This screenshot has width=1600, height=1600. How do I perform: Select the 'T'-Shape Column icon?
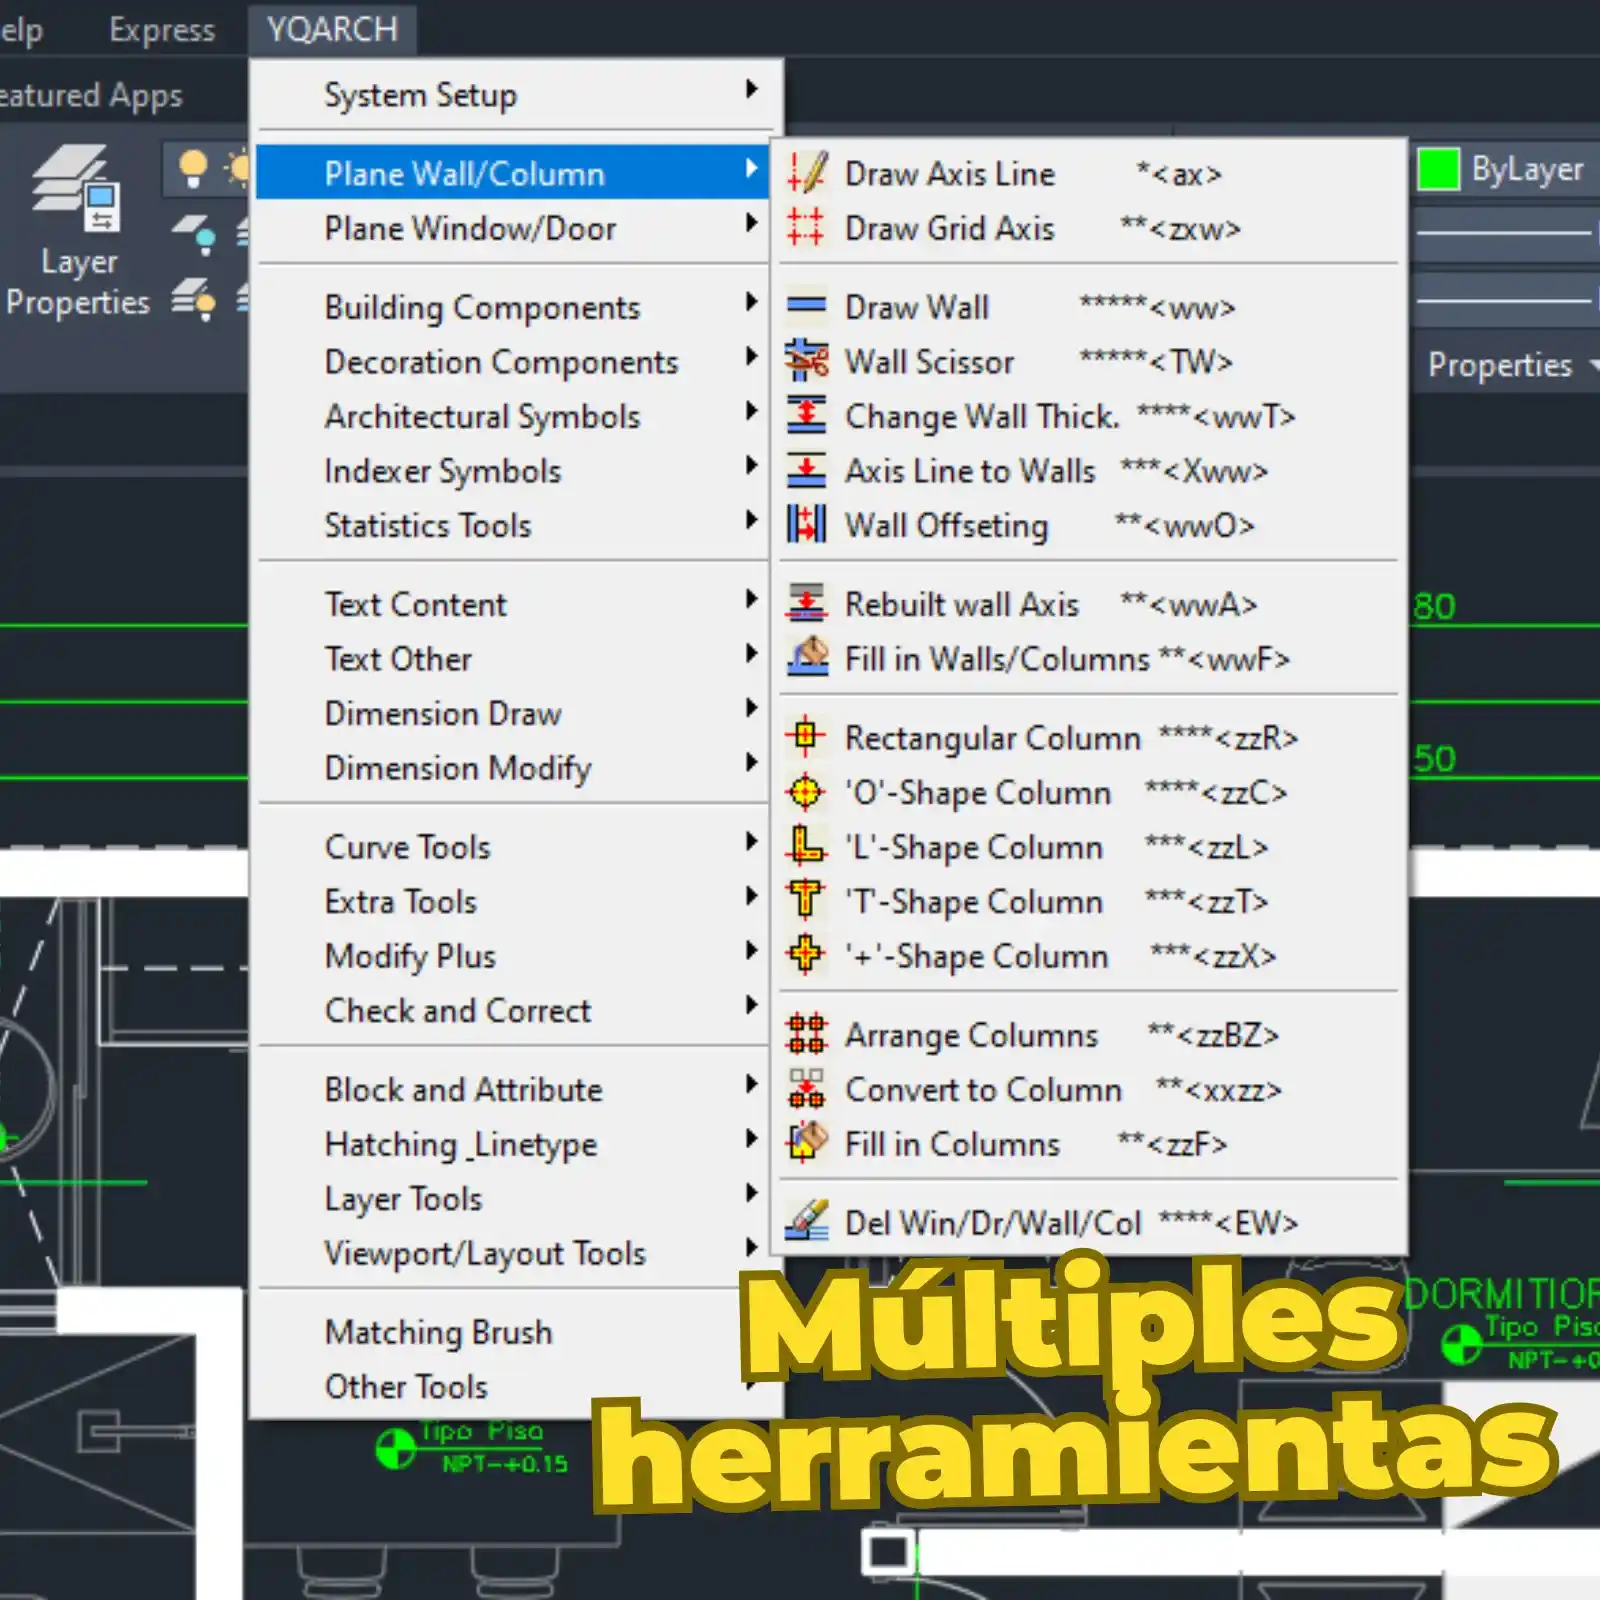(806, 900)
